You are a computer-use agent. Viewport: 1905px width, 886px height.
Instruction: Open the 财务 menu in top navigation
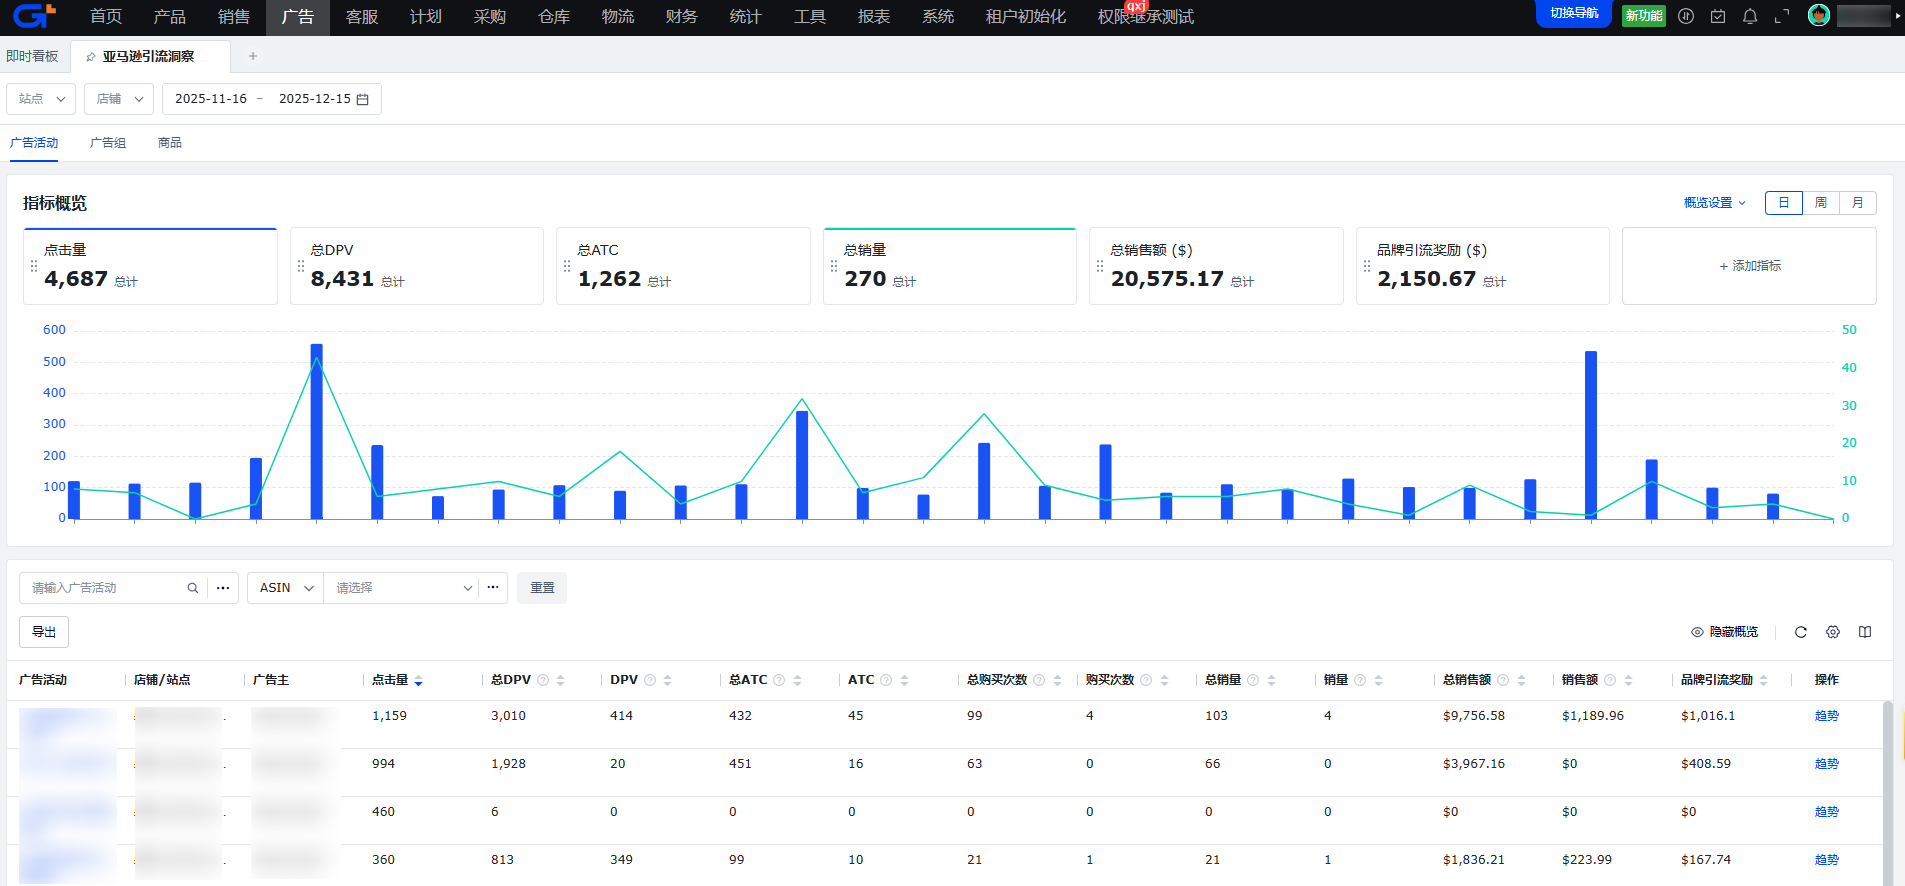pyautogui.click(x=681, y=17)
